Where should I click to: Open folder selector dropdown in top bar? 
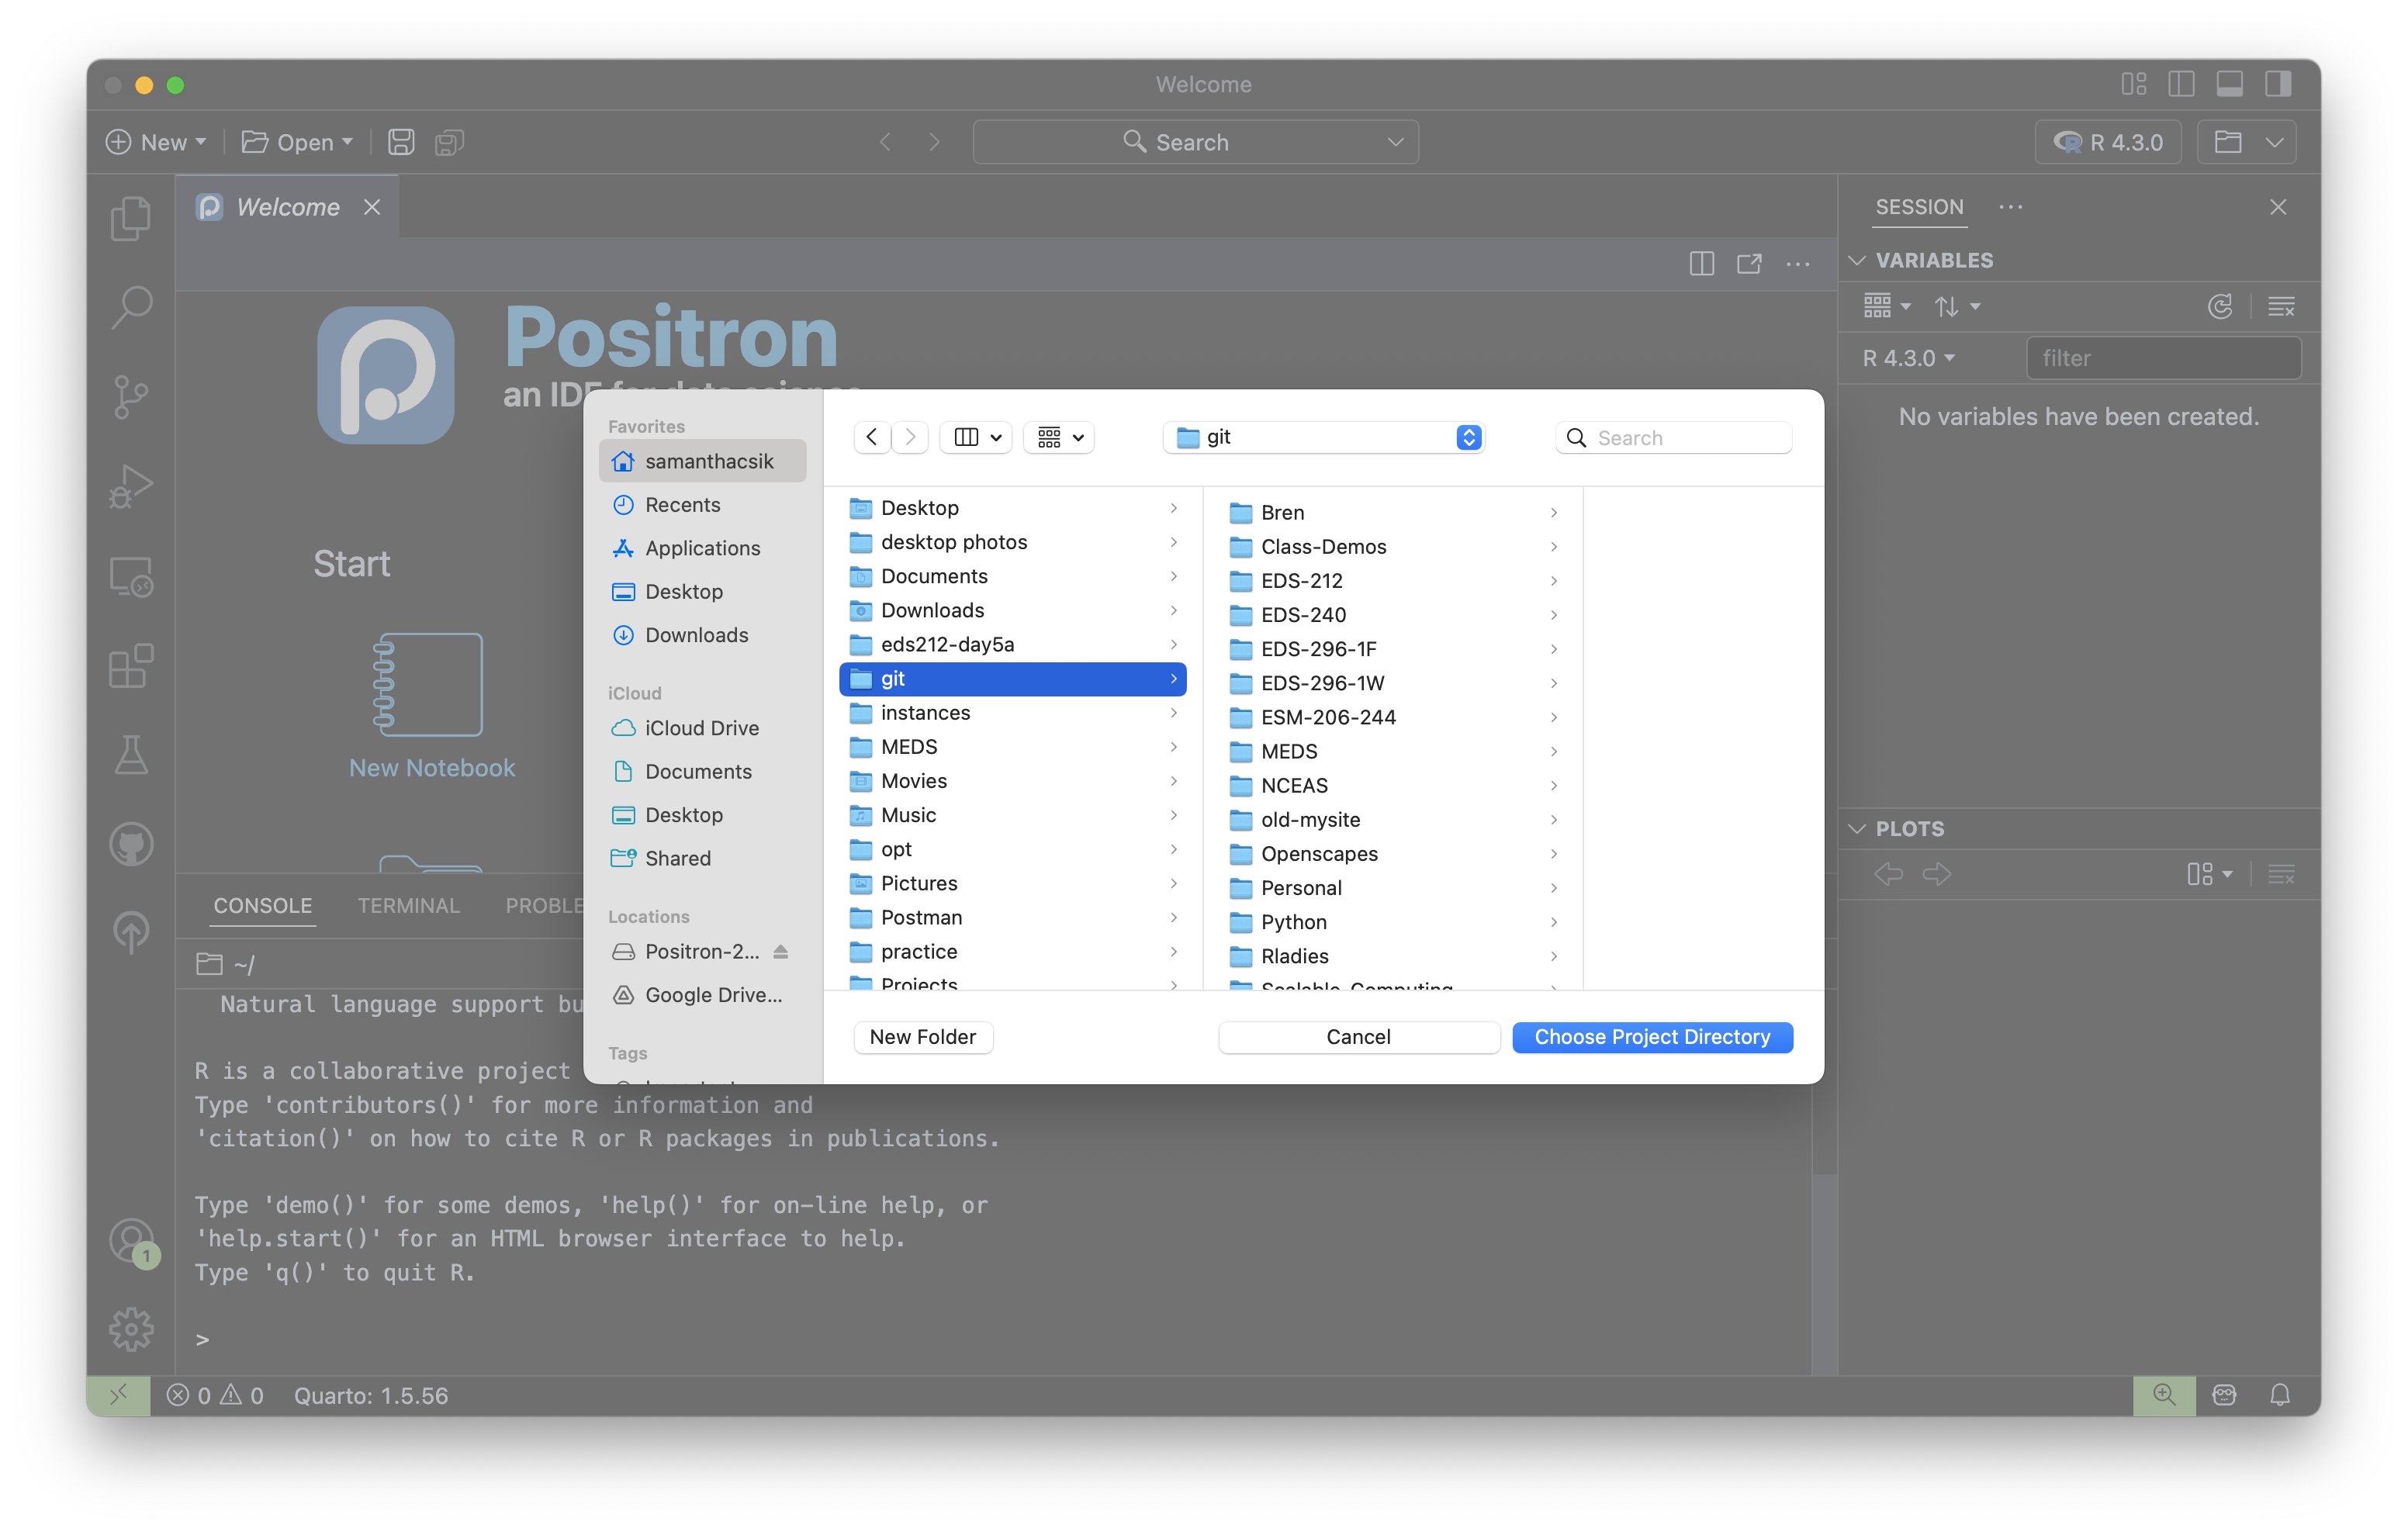(2247, 142)
